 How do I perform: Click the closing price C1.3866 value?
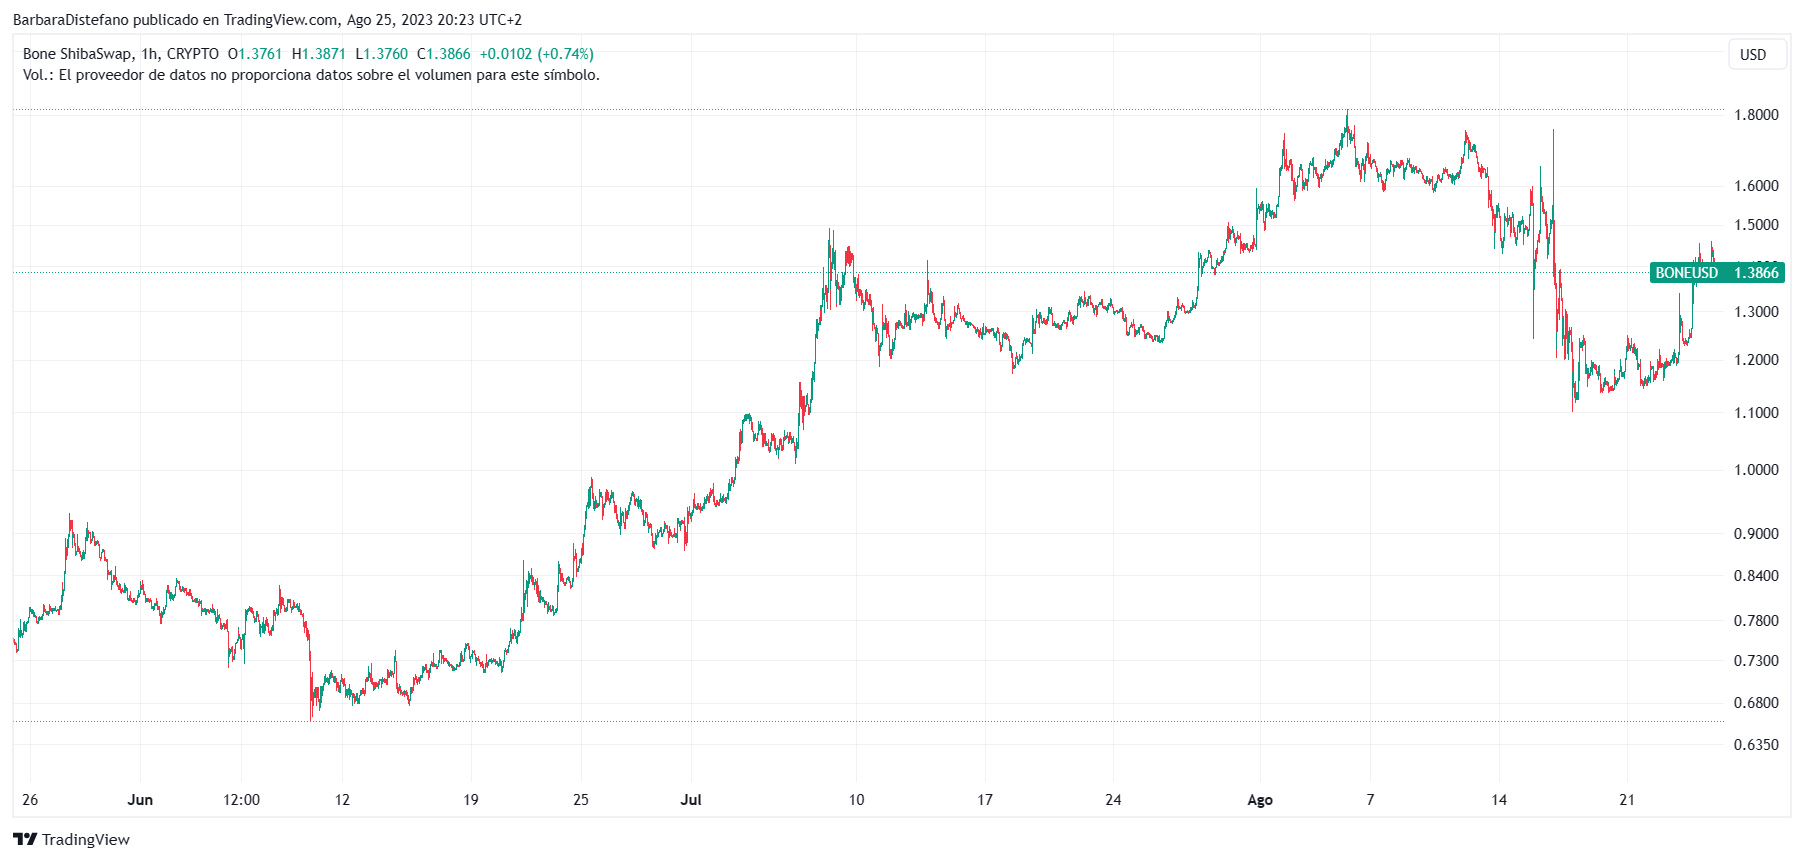tap(443, 54)
